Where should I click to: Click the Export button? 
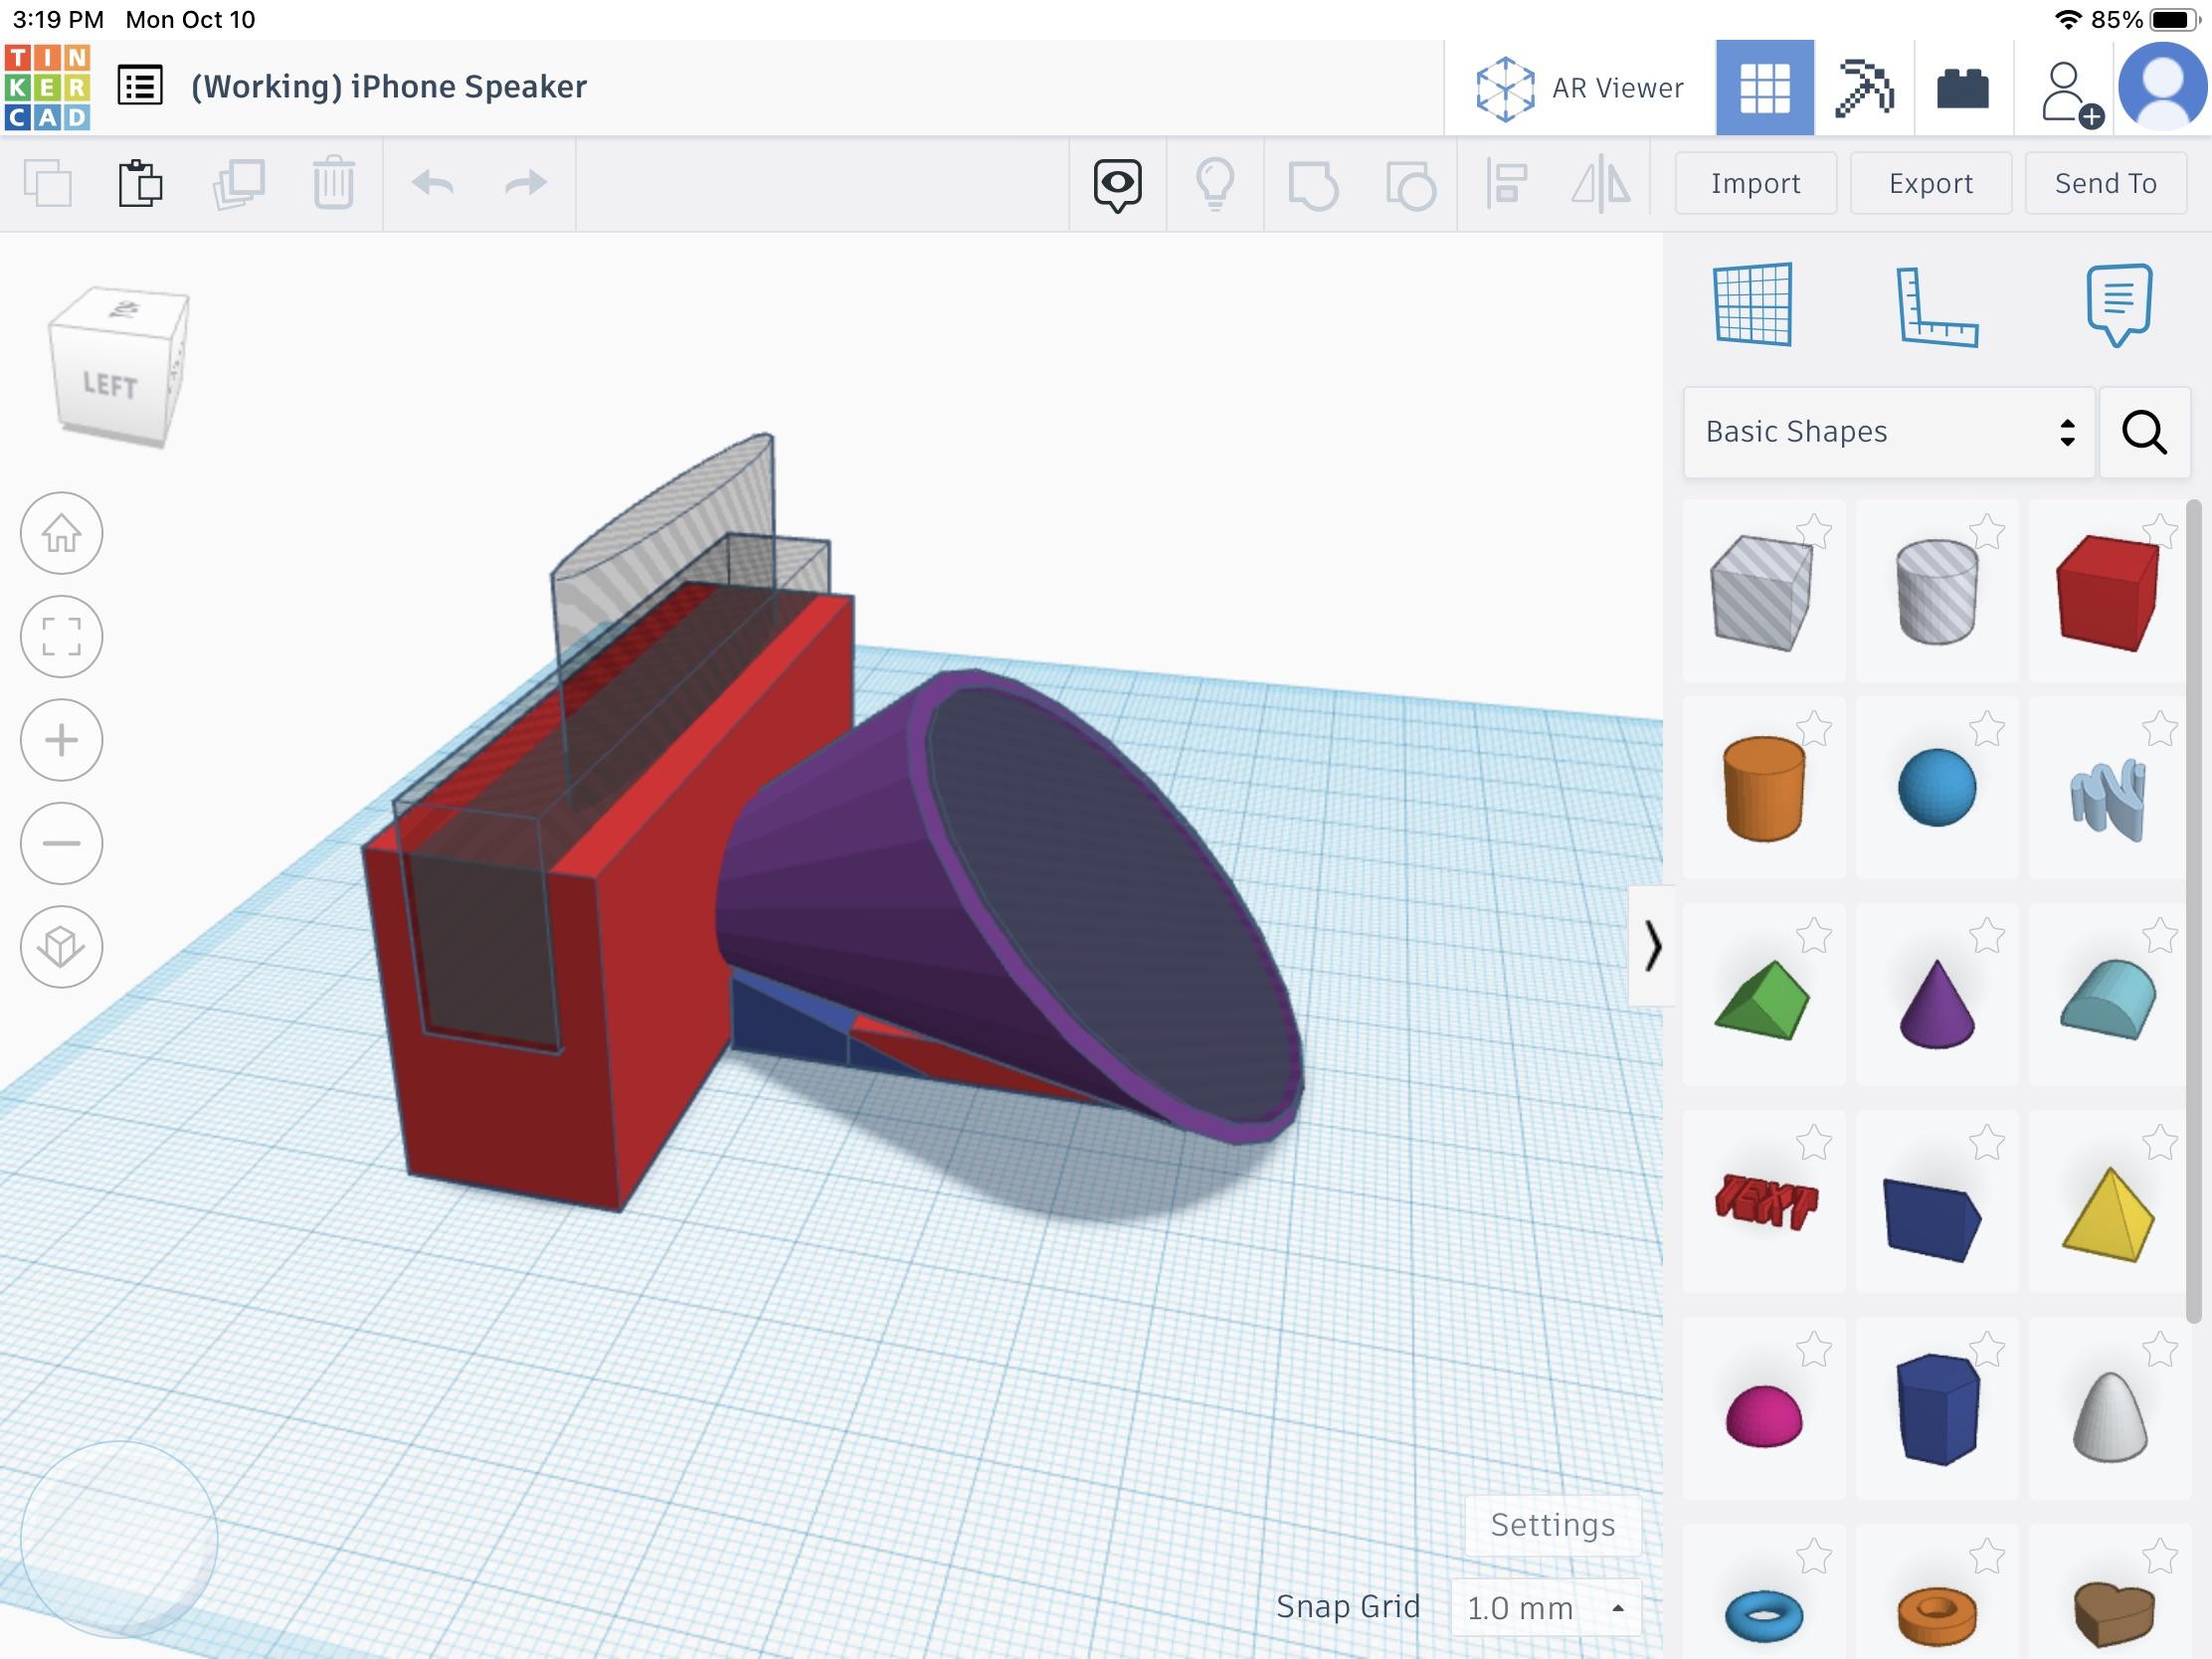pos(1929,184)
